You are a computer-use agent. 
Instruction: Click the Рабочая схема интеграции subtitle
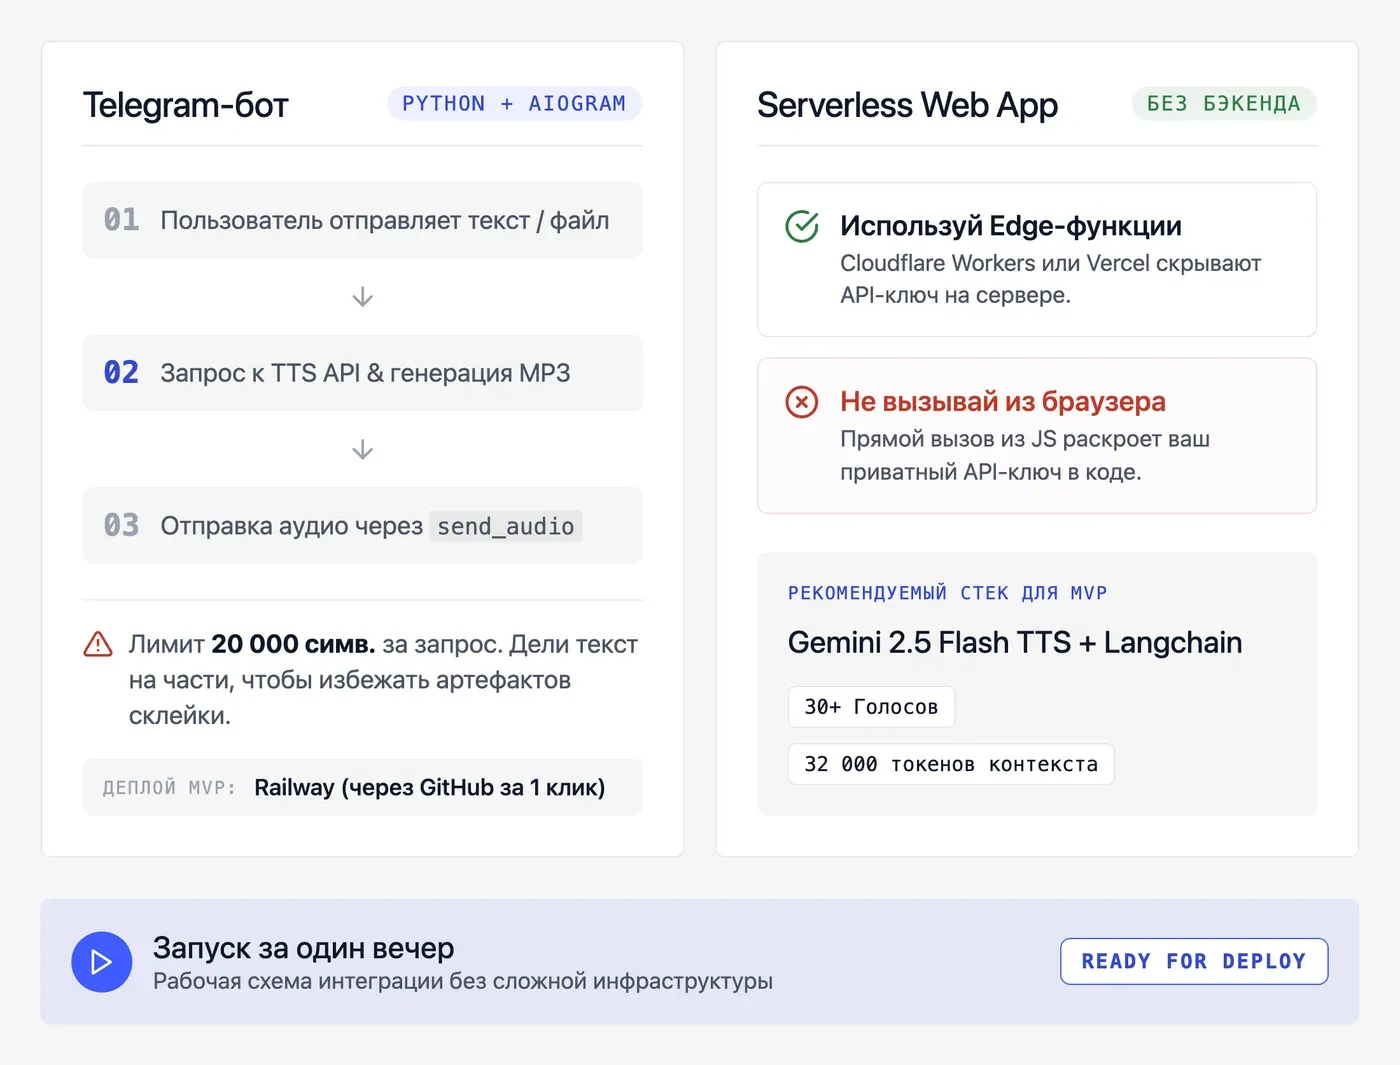point(463,982)
